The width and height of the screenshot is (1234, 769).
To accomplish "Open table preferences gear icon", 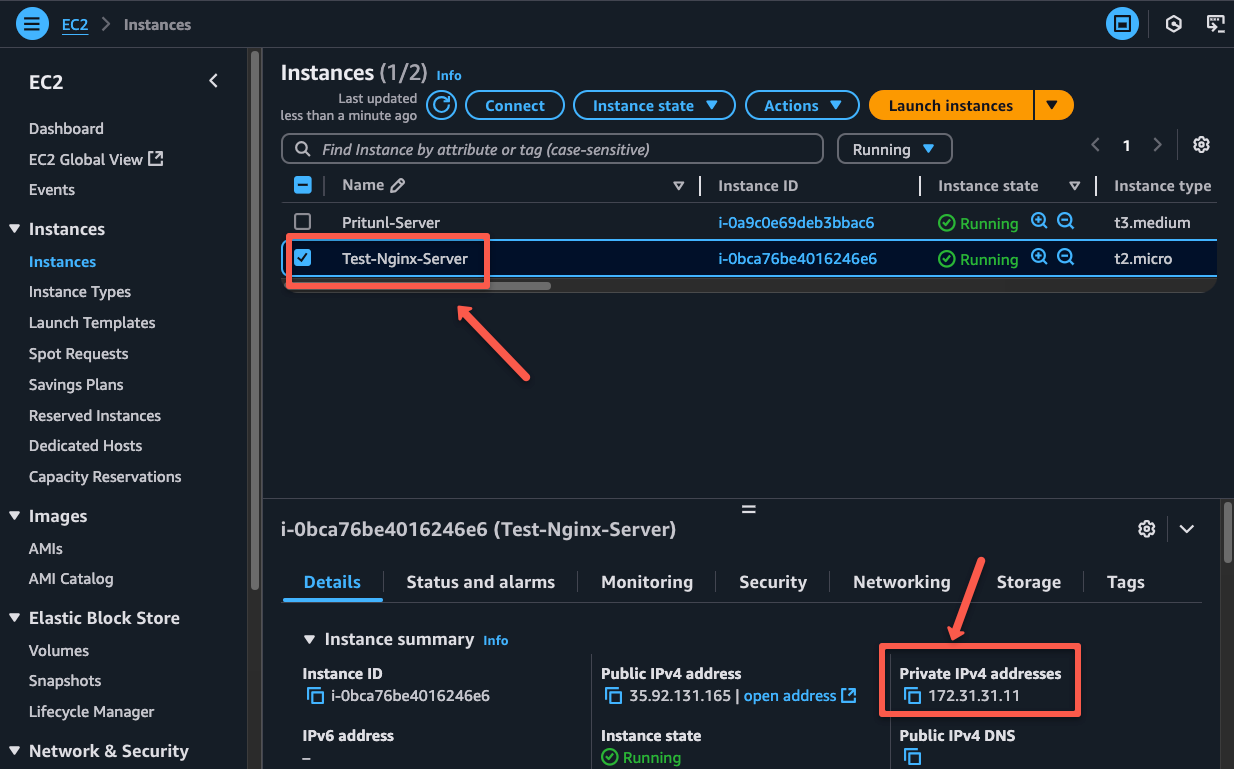I will pyautogui.click(x=1201, y=145).
